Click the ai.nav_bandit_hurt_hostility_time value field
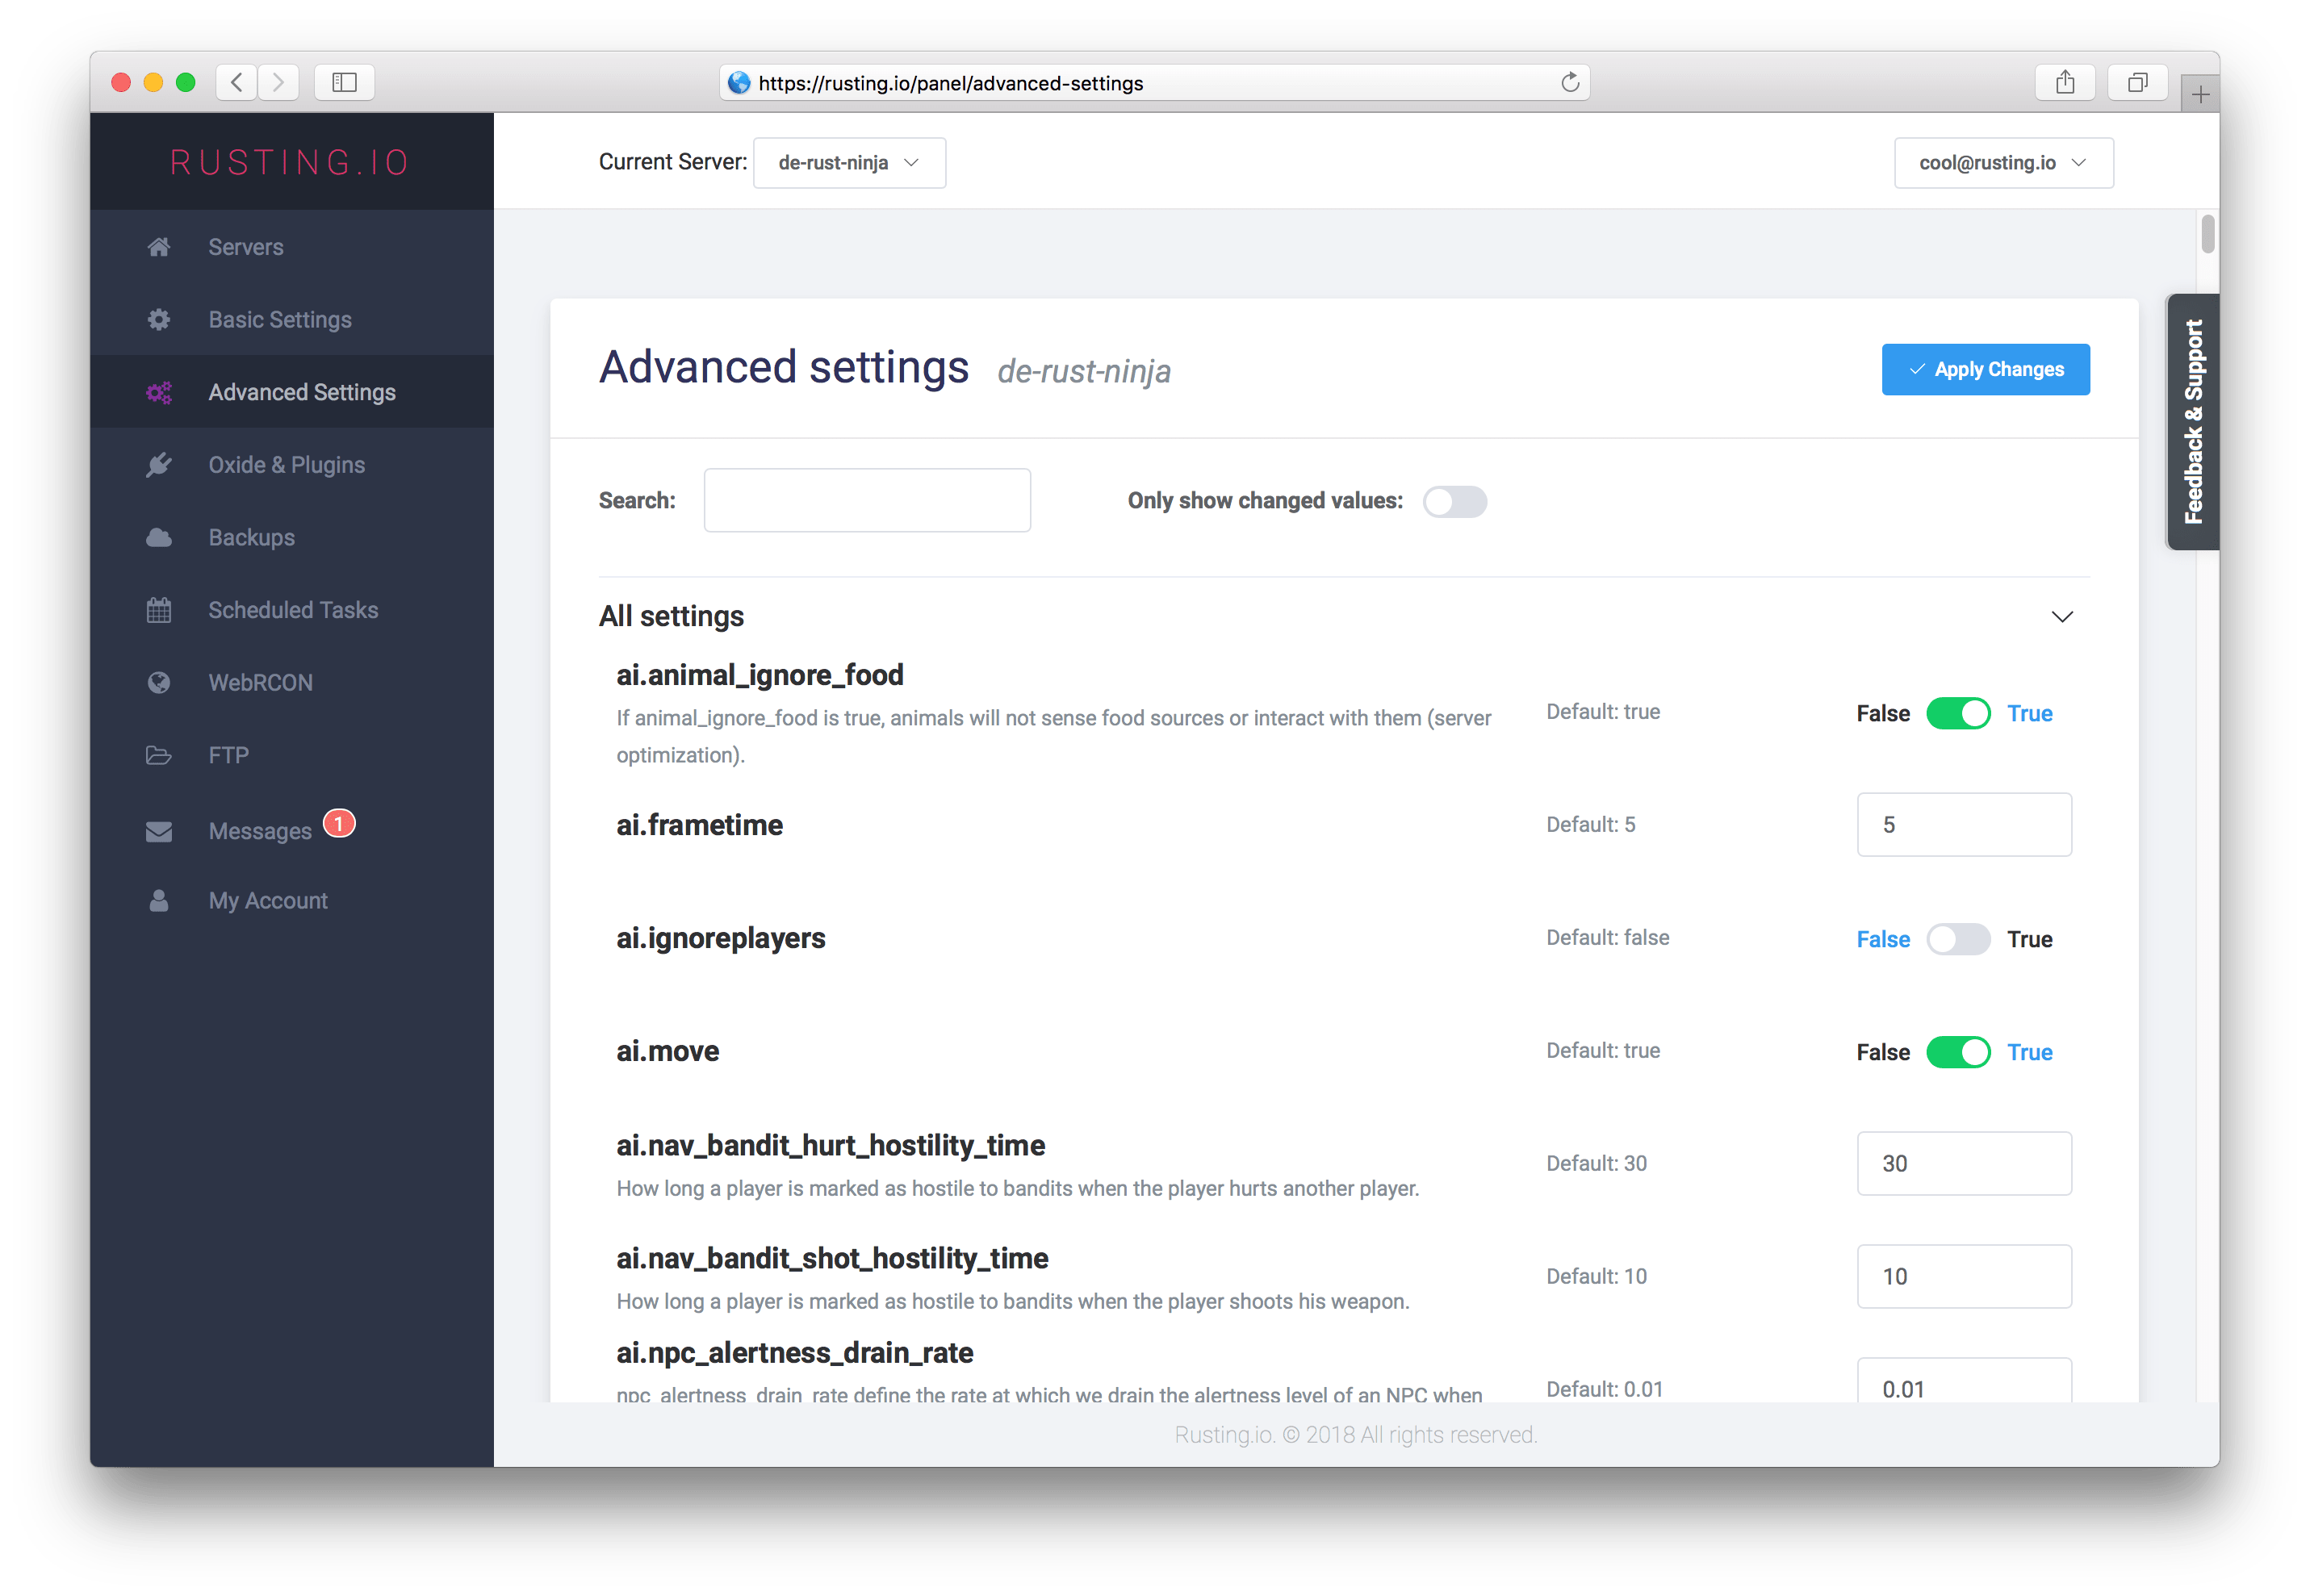The image size is (2310, 1596). pos(1963,1163)
